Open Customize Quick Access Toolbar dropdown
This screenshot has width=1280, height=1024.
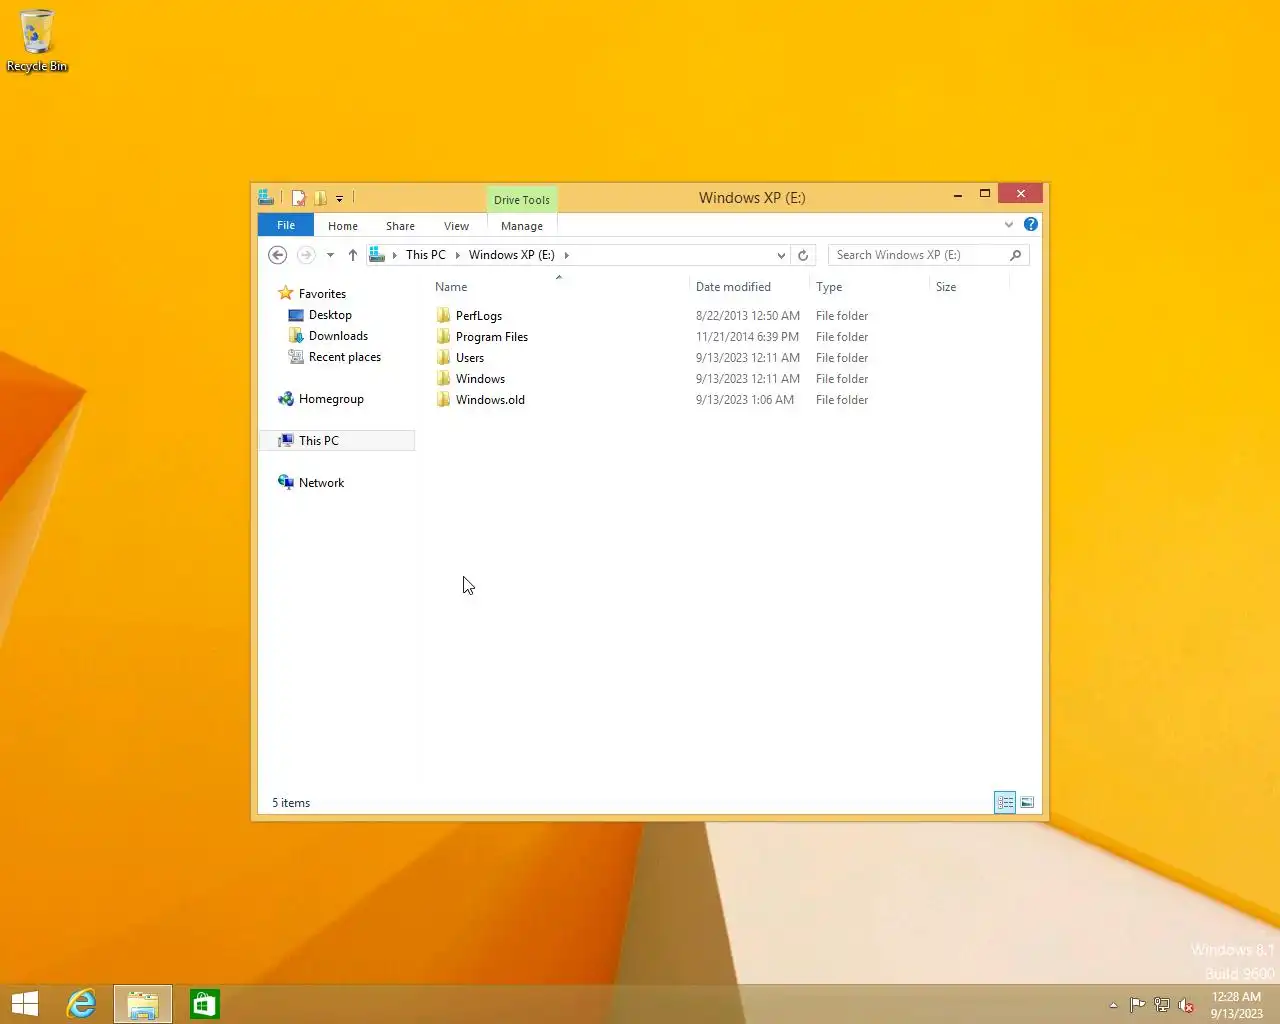pyautogui.click(x=339, y=198)
